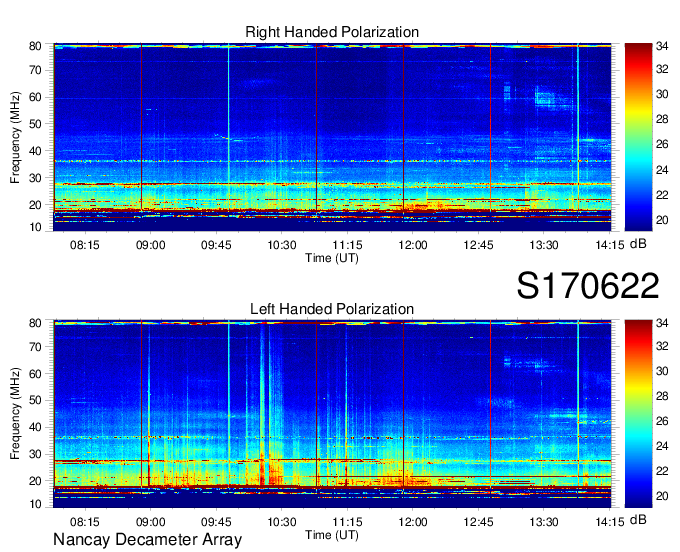Click the 80 MHz tick of Left Handed plot

[x=35, y=323]
